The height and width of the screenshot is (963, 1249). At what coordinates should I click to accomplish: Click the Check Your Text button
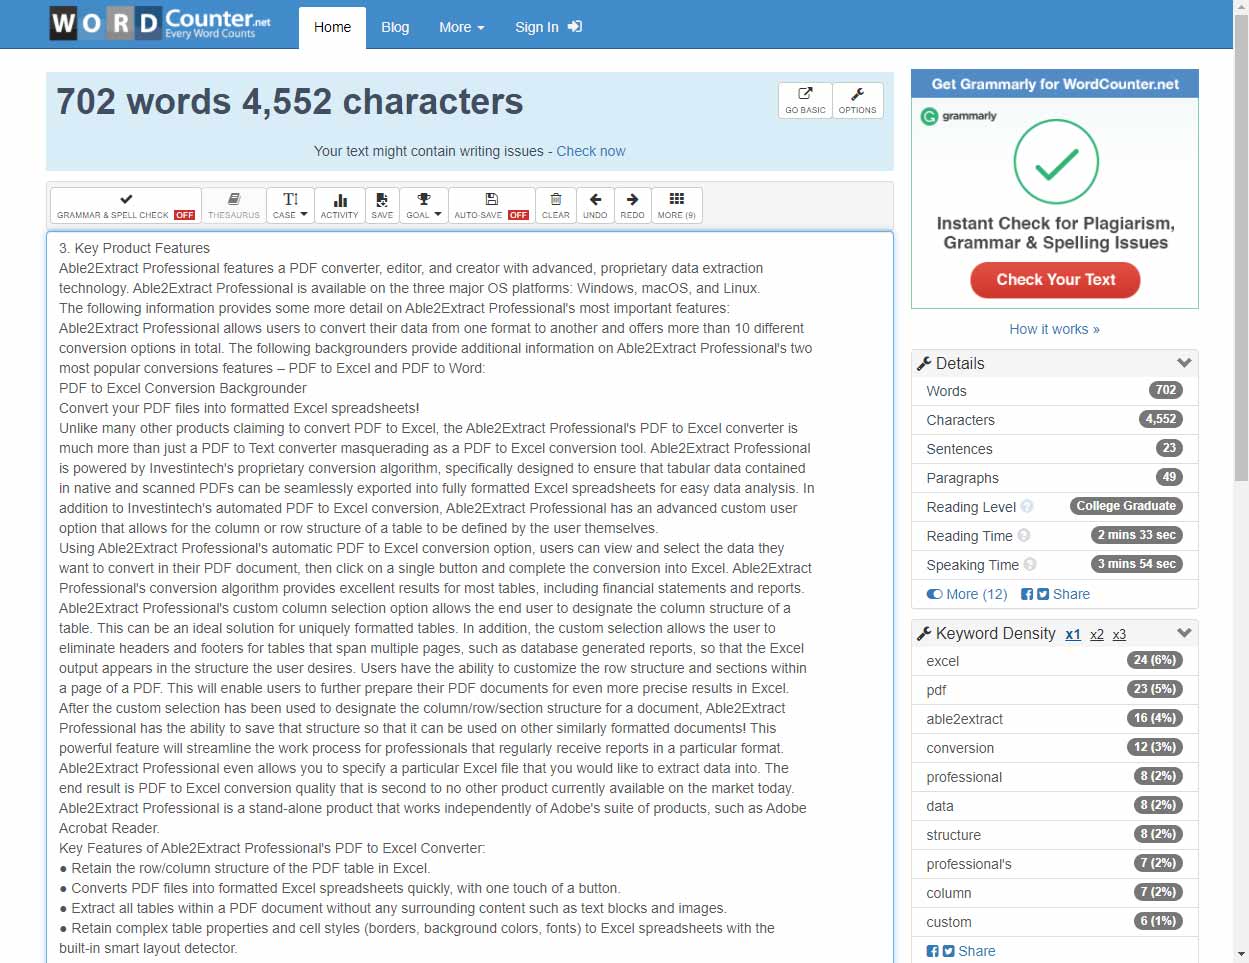tap(1055, 280)
